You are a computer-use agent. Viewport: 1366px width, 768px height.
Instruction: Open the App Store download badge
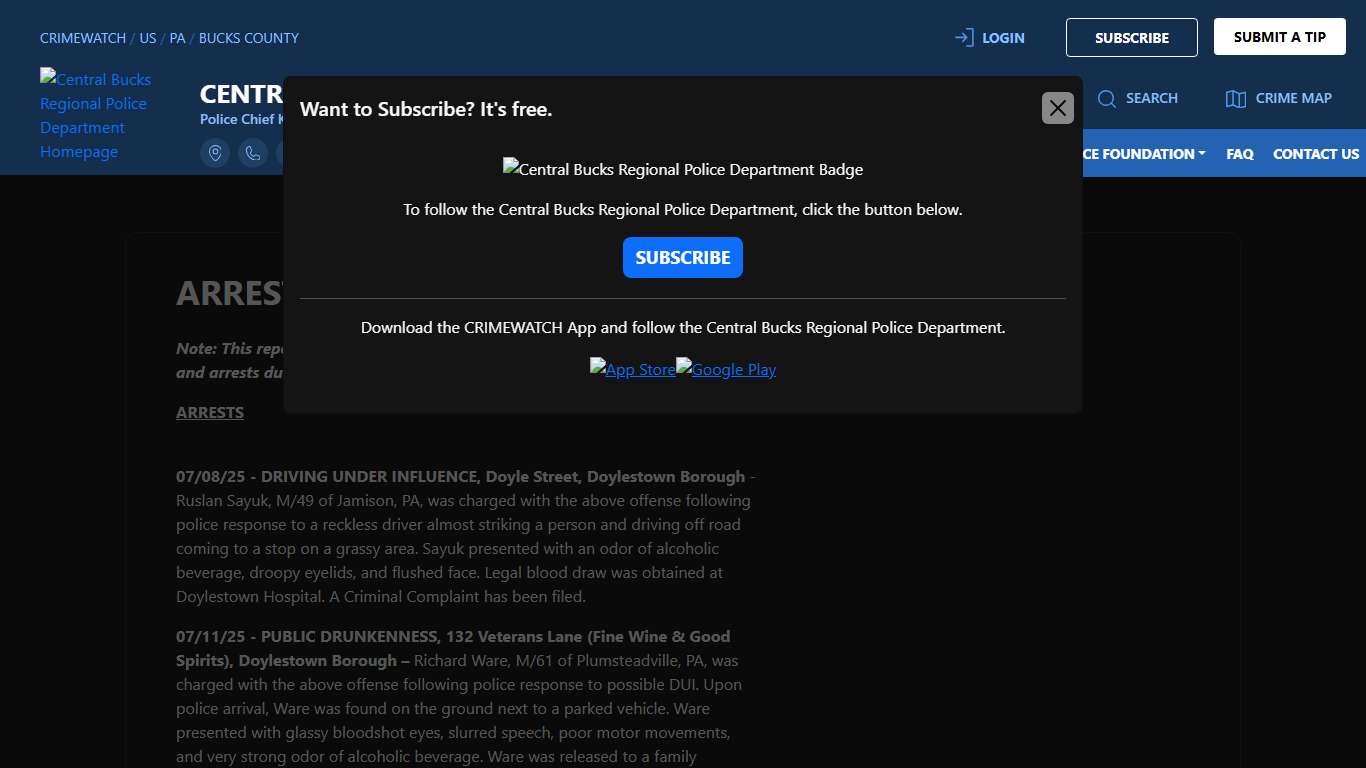point(632,369)
